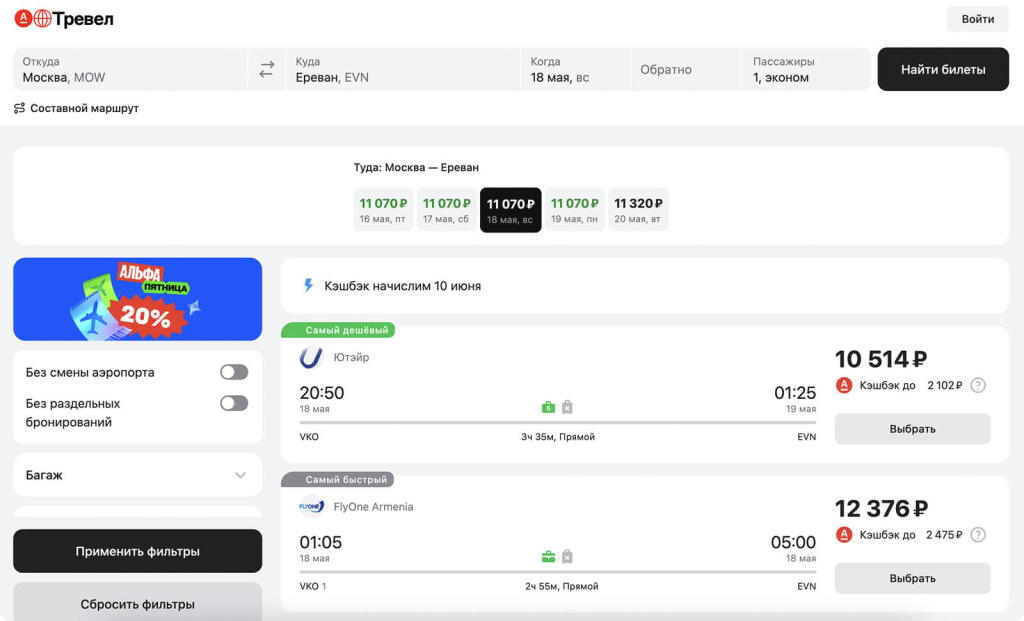Click the lightning cashback icon
The width and height of the screenshot is (1024, 621).
tap(308, 285)
